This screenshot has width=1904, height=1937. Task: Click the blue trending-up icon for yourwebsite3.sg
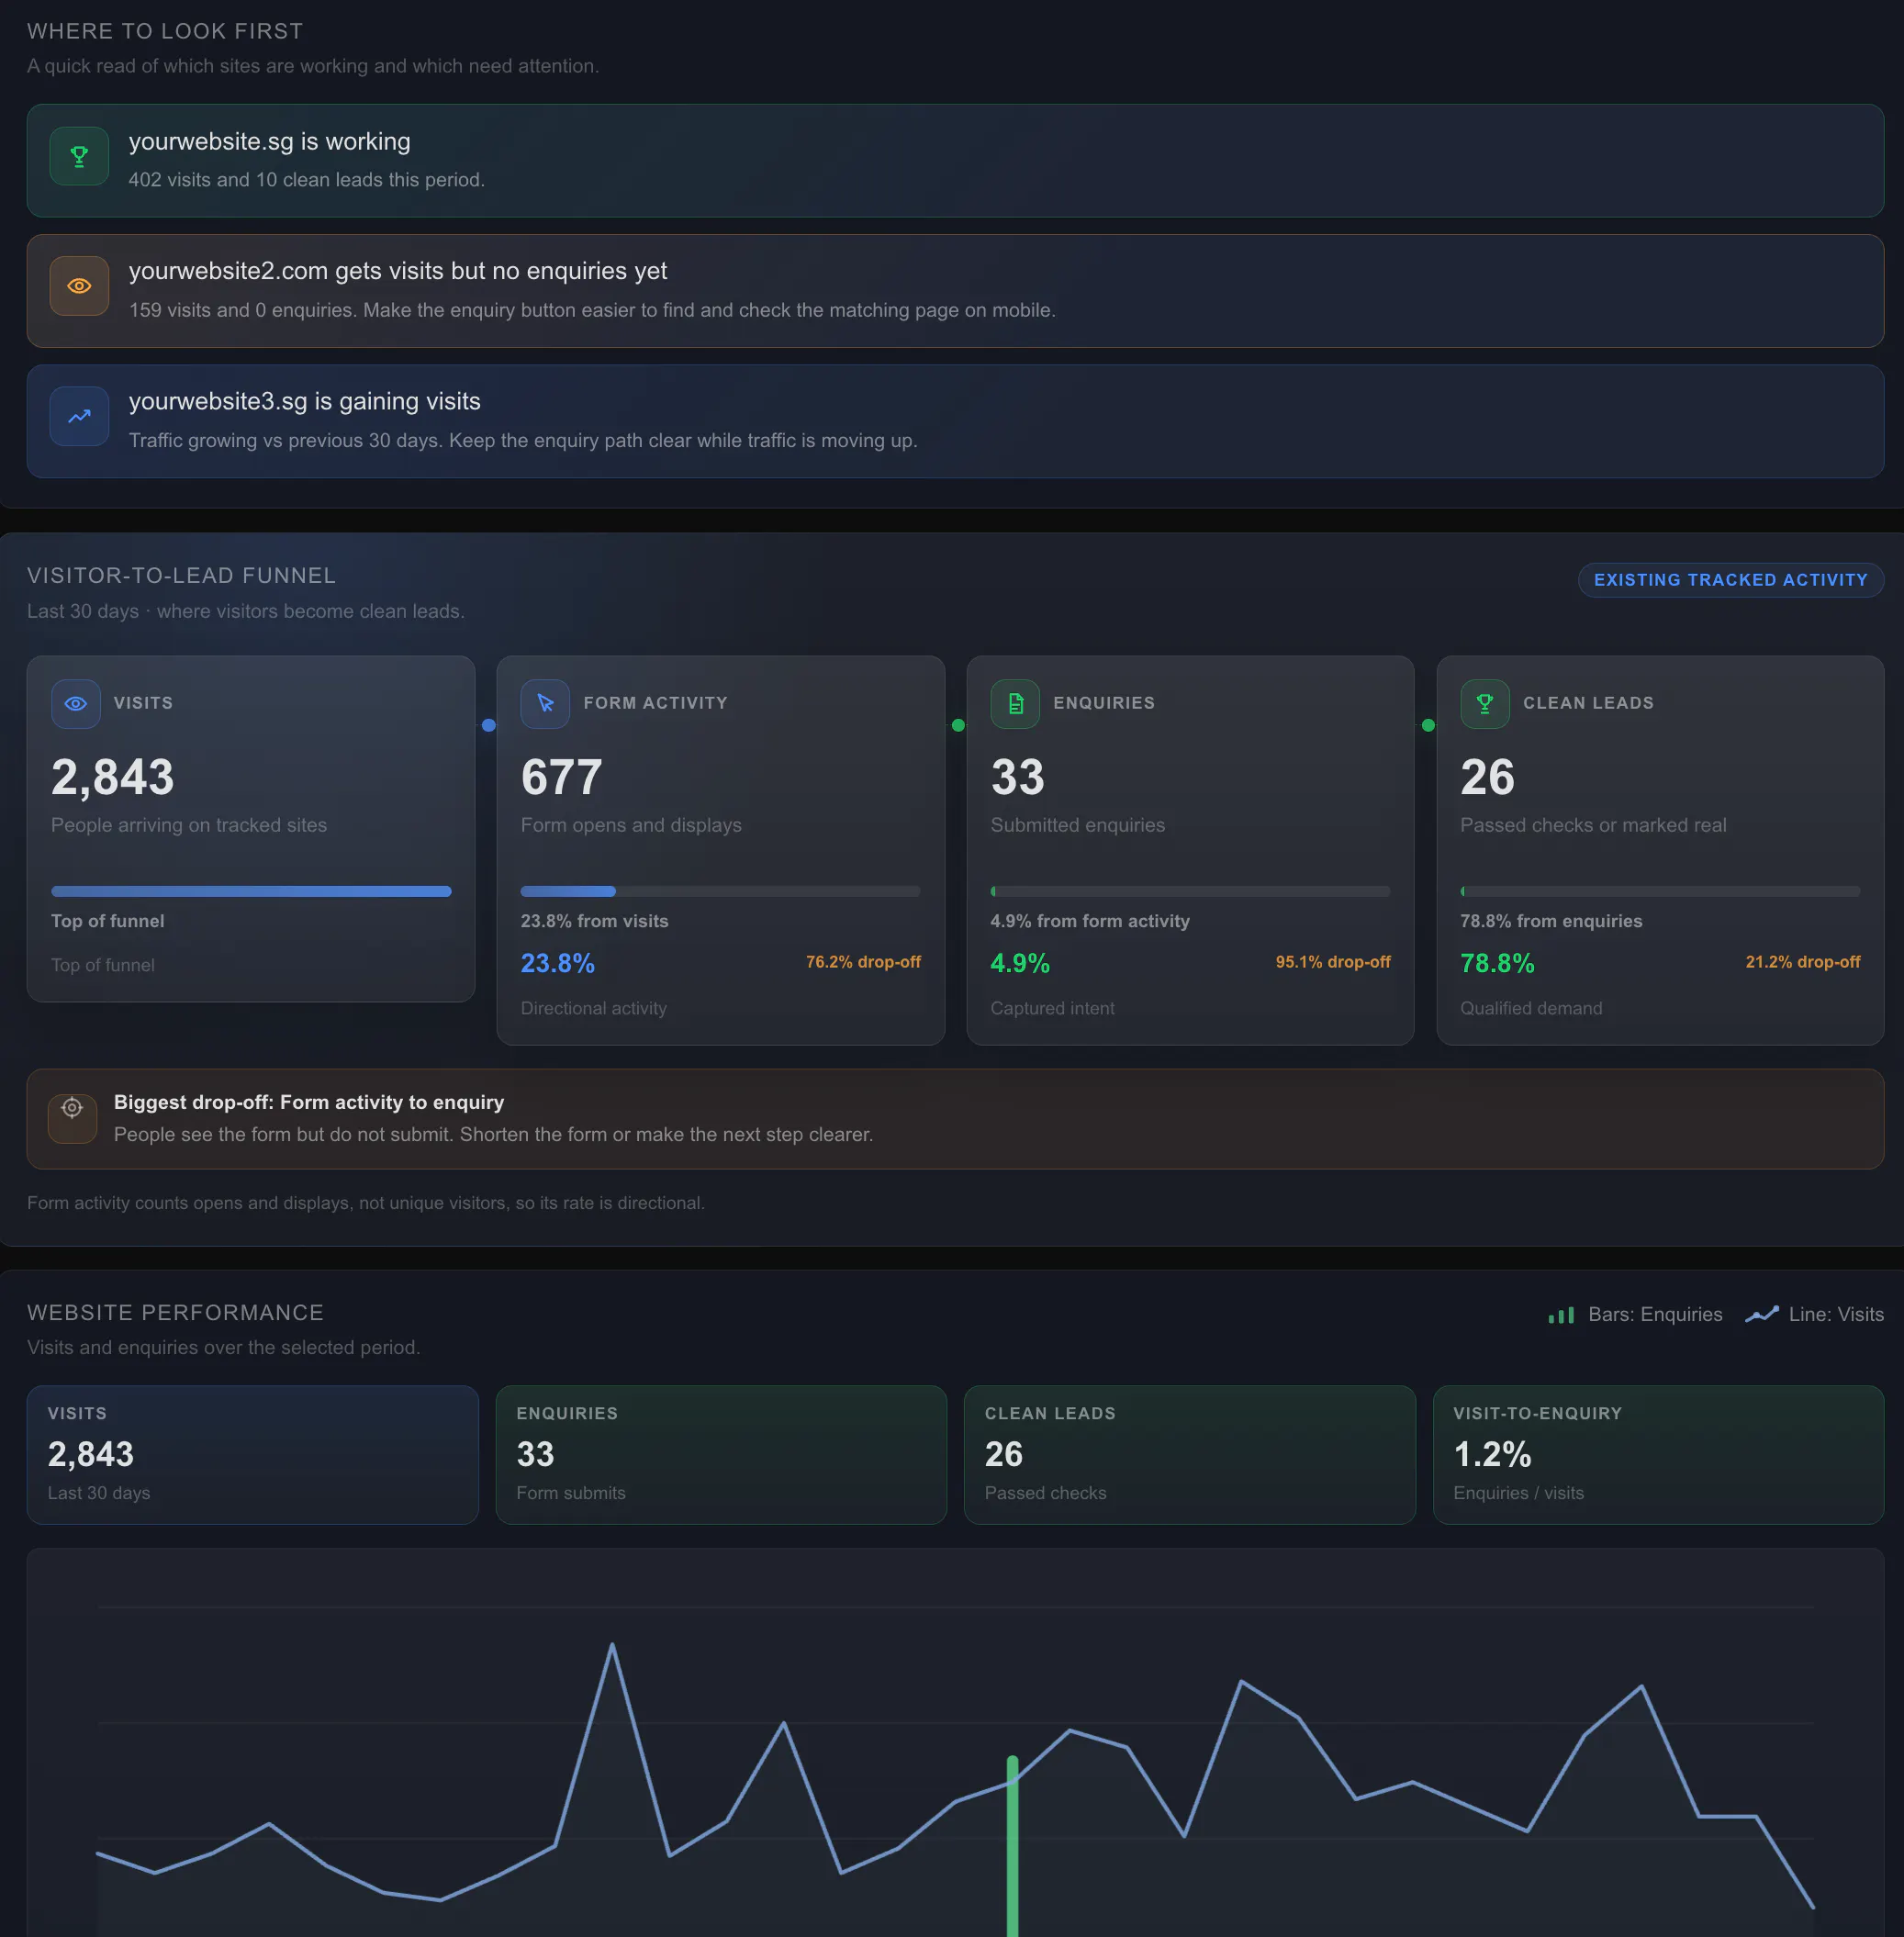tap(79, 416)
